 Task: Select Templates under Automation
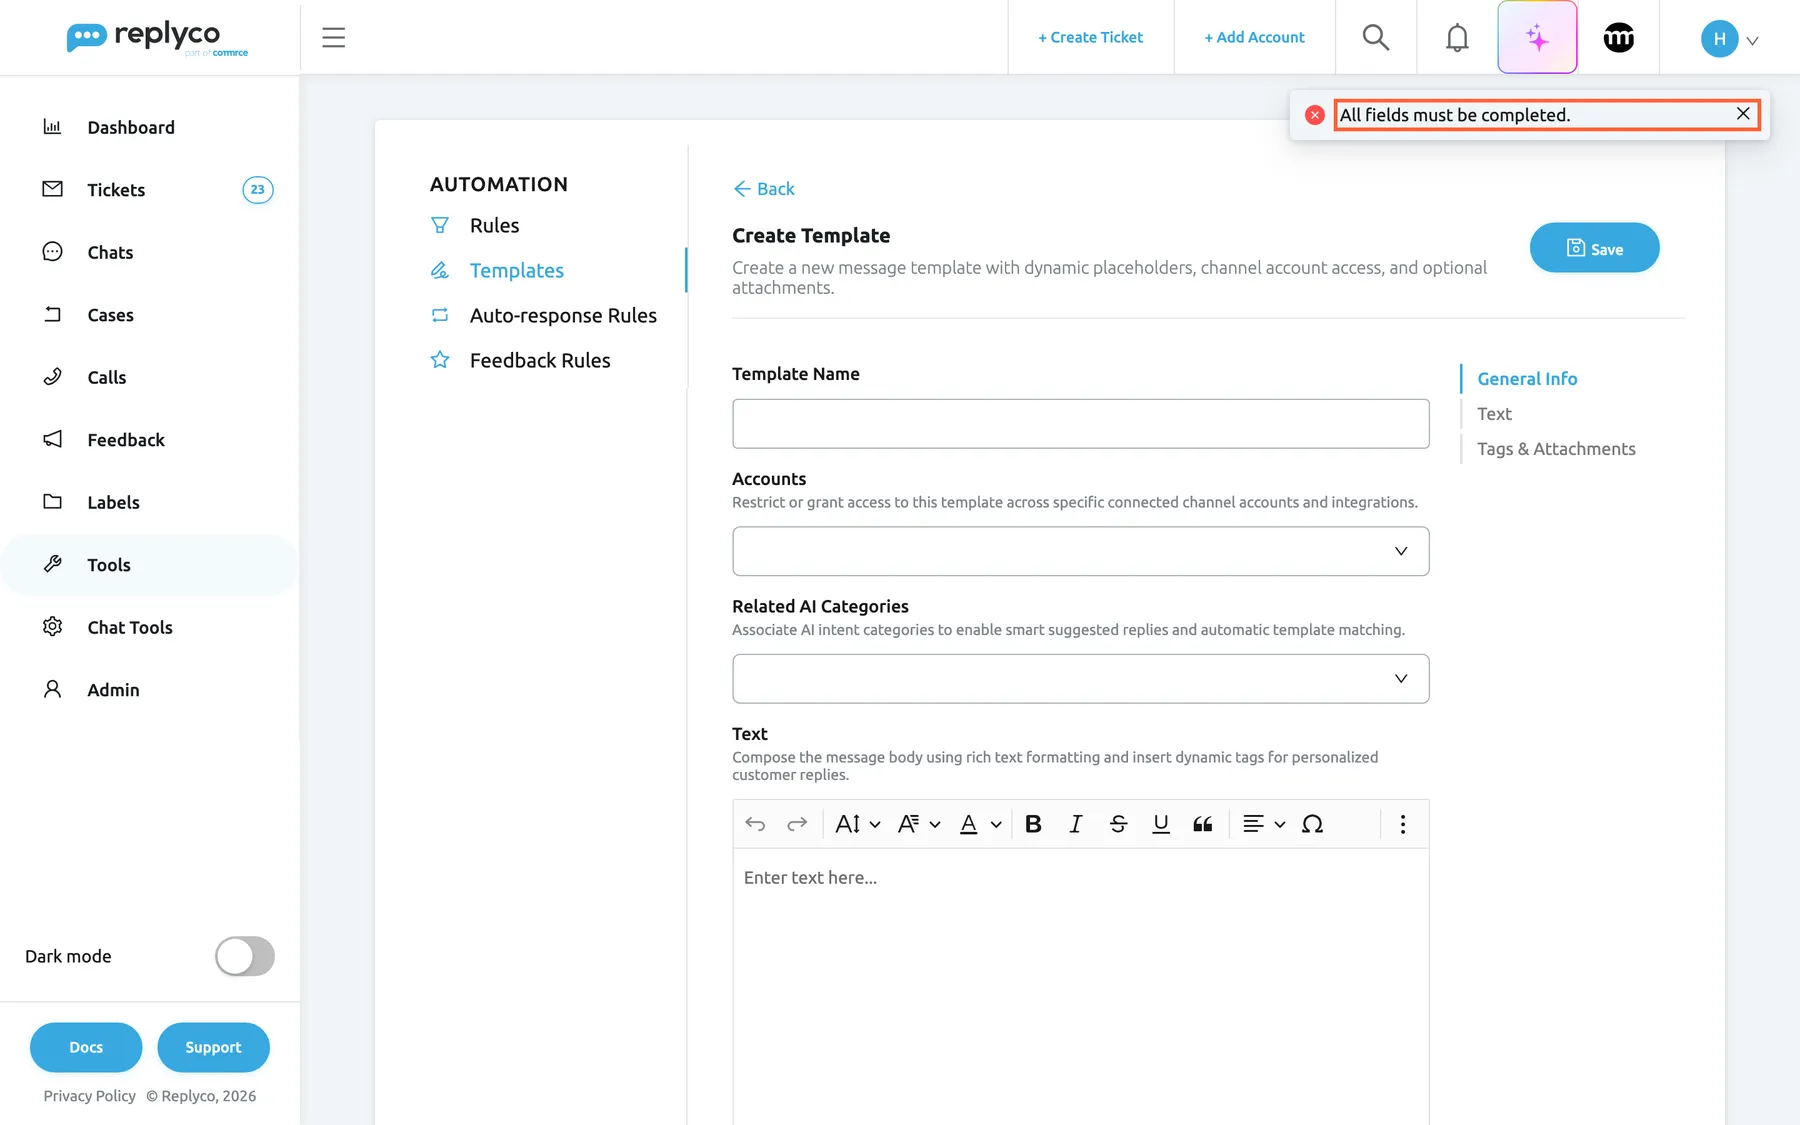(x=516, y=270)
